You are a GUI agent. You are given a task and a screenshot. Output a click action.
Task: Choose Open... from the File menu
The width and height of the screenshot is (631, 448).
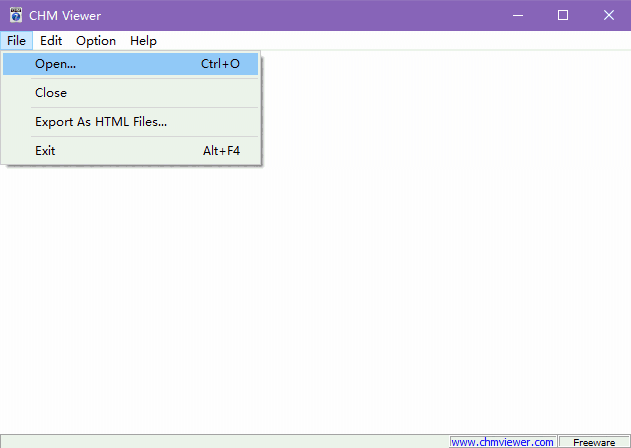130,64
